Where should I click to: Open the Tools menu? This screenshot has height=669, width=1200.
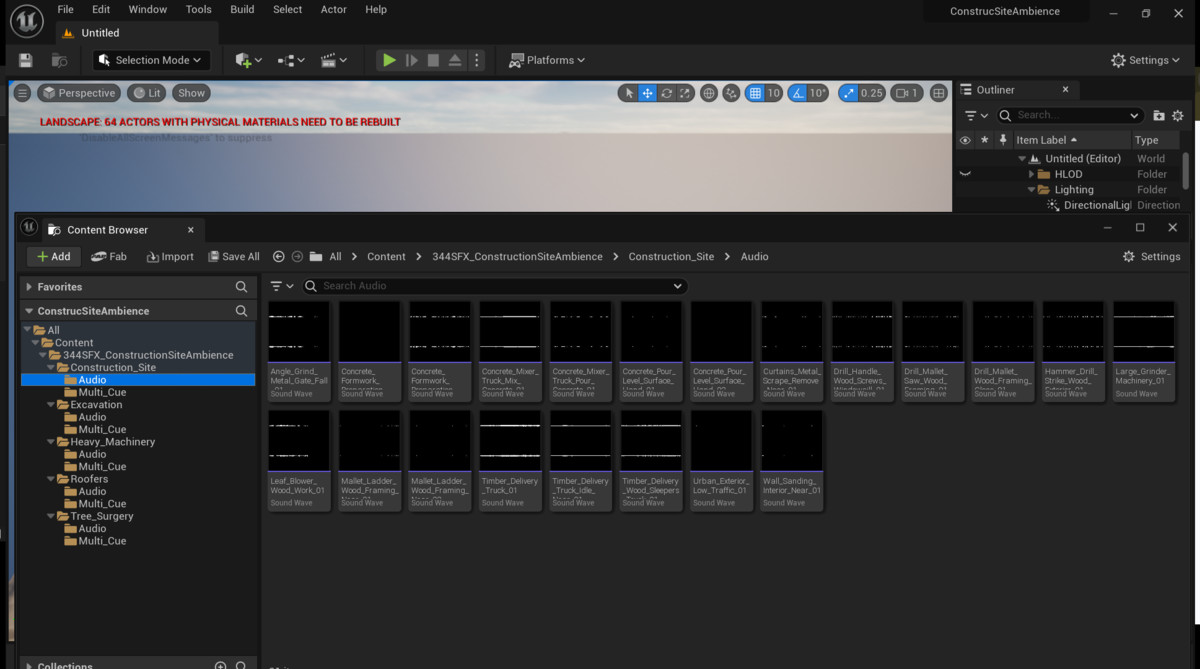coord(199,9)
